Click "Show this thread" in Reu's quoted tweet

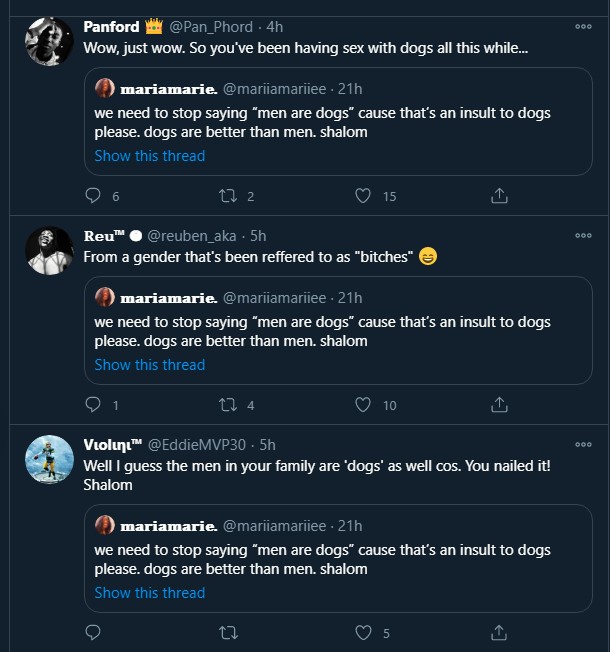(150, 365)
